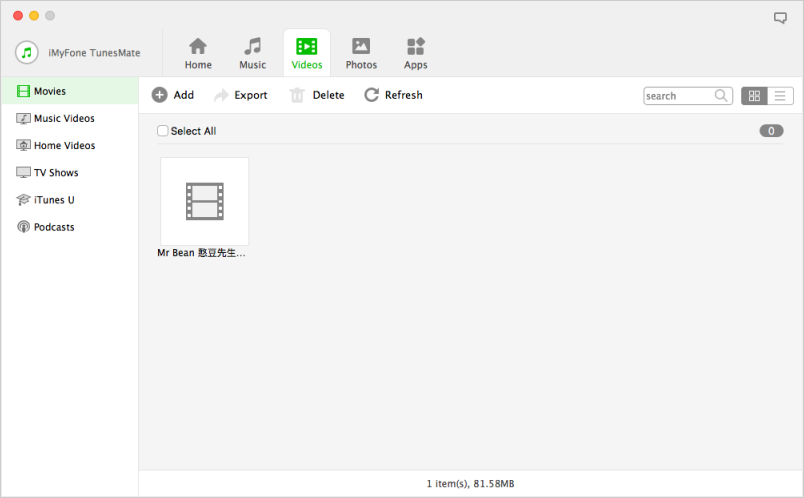Click the magnifier search icon
The width and height of the screenshot is (804, 498).
tap(721, 95)
